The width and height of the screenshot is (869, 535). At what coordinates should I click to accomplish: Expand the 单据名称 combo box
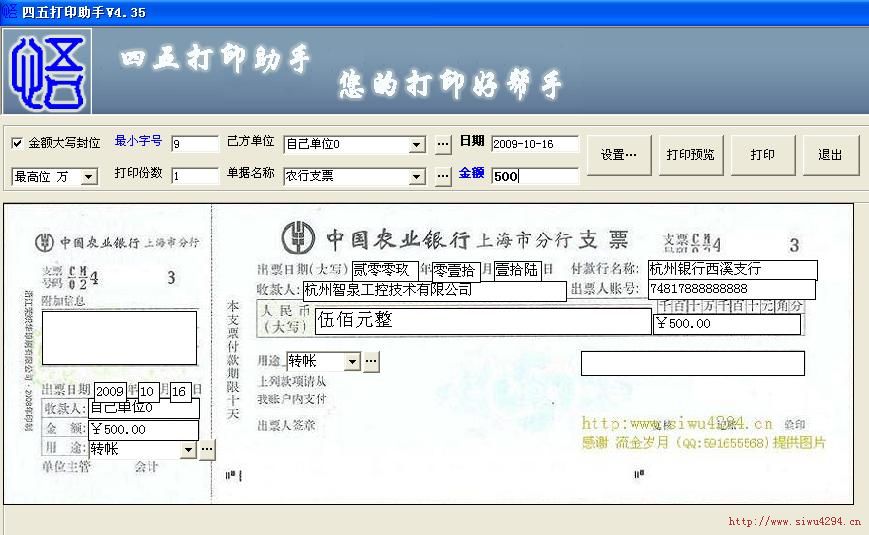(417, 177)
